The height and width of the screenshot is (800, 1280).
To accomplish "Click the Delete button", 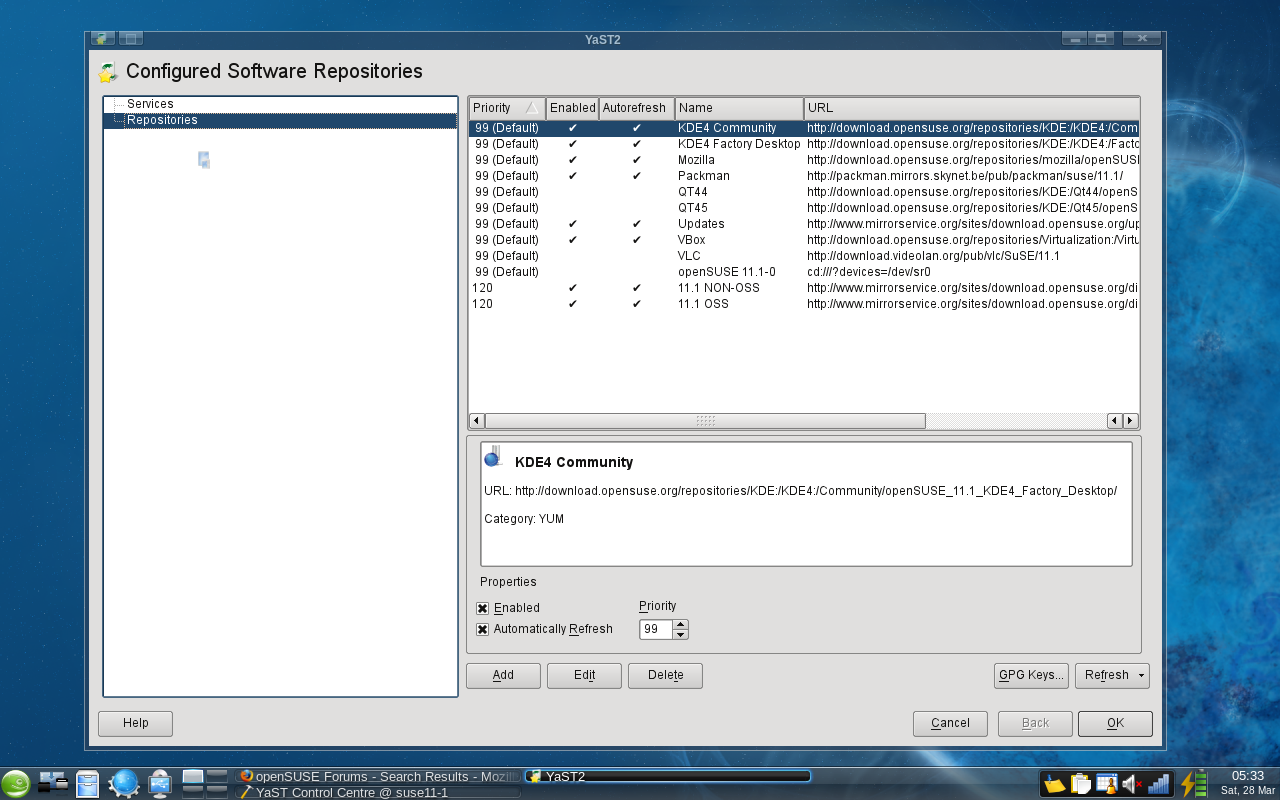I will tap(665, 676).
